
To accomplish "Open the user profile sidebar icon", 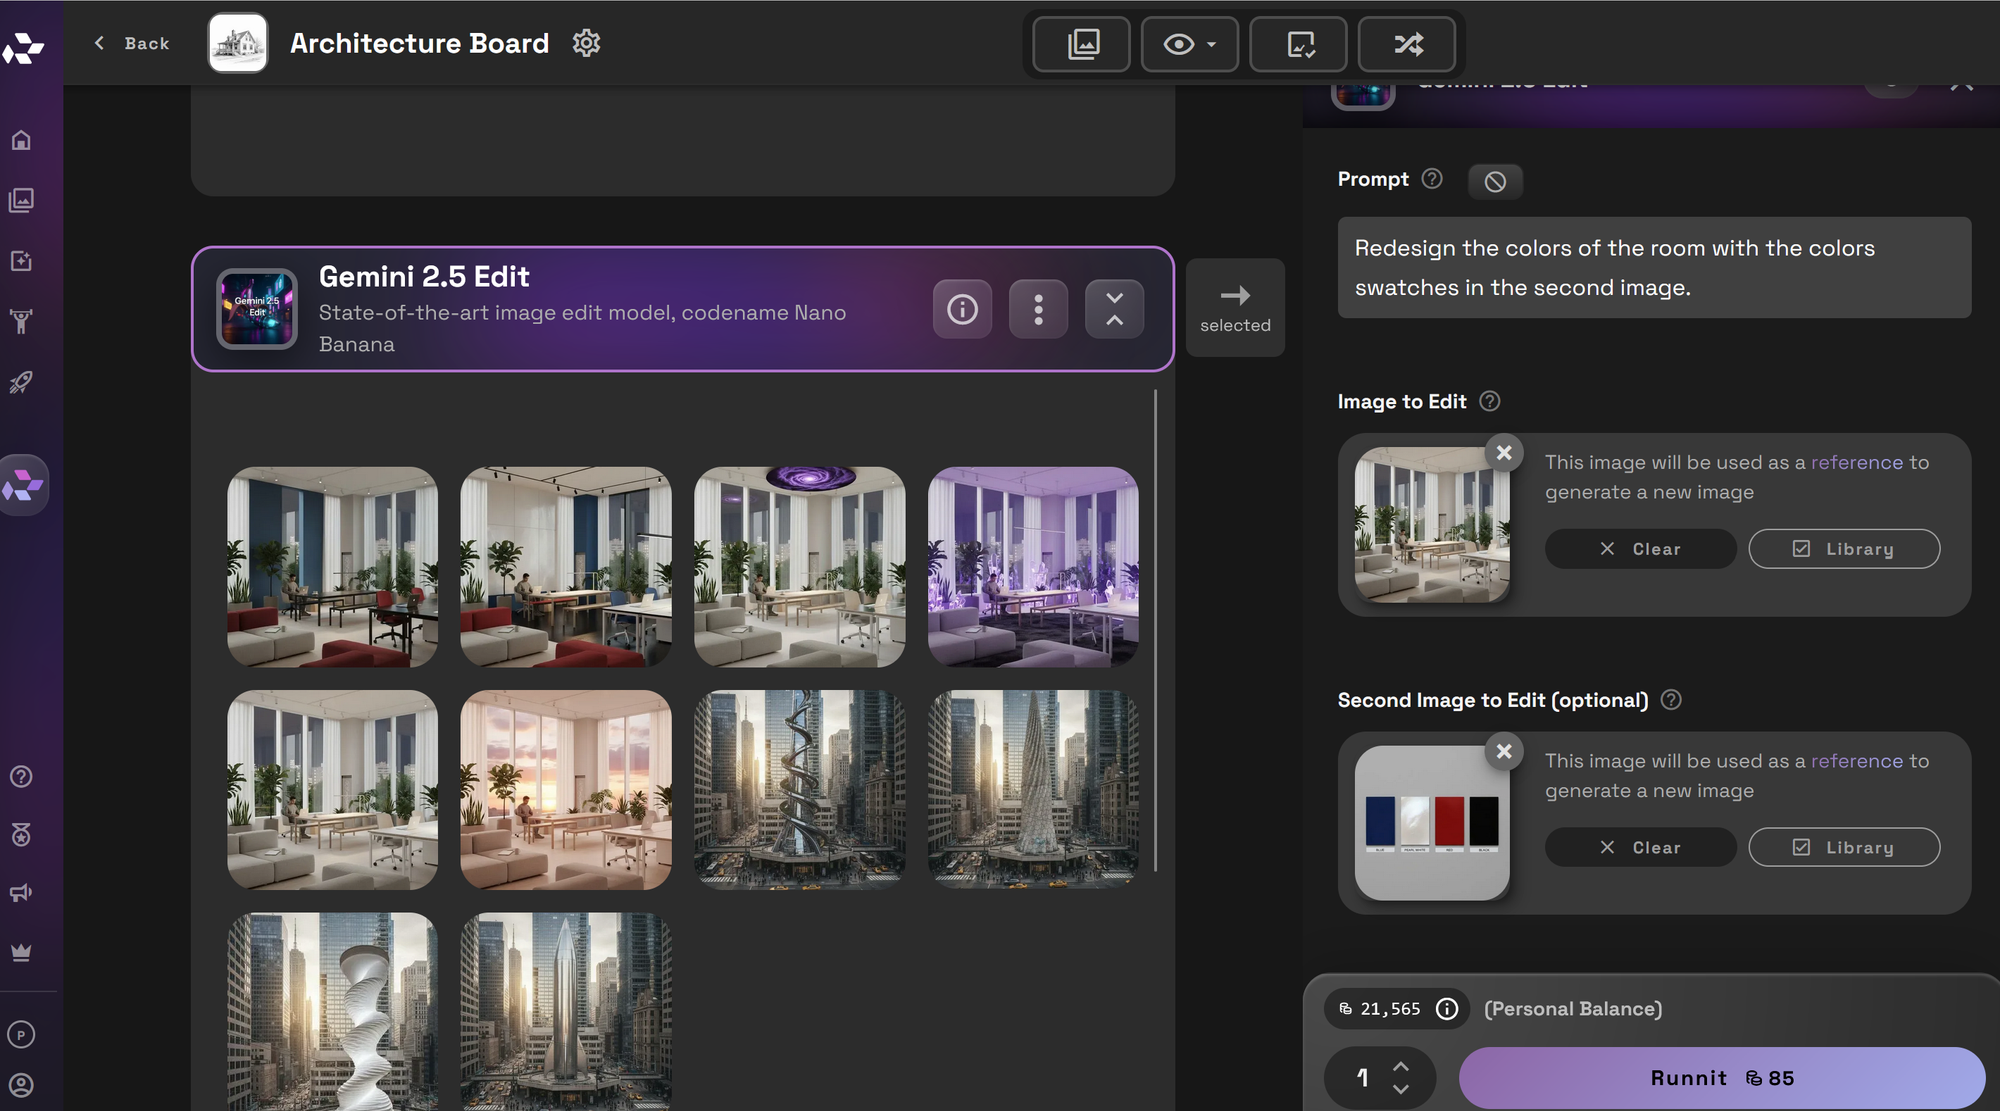I will tap(21, 1085).
